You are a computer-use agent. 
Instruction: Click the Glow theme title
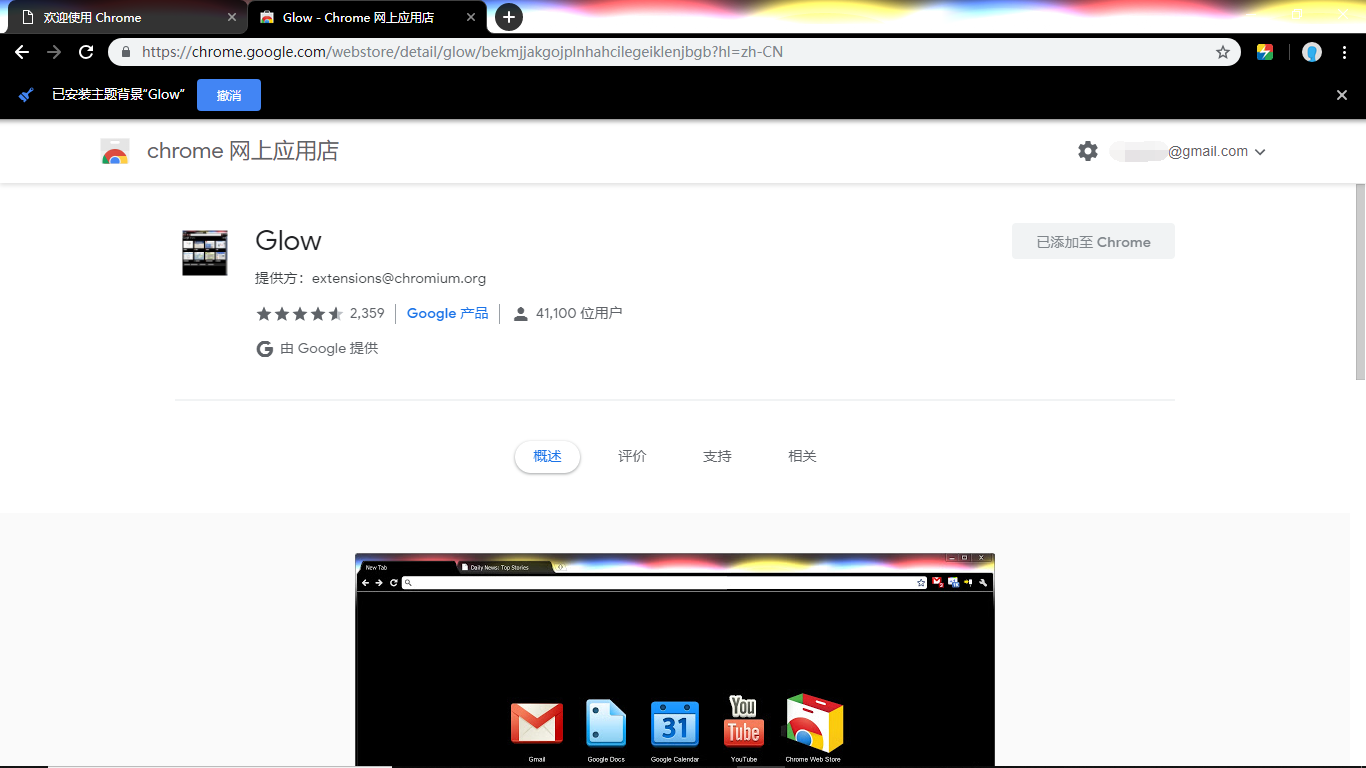(288, 241)
